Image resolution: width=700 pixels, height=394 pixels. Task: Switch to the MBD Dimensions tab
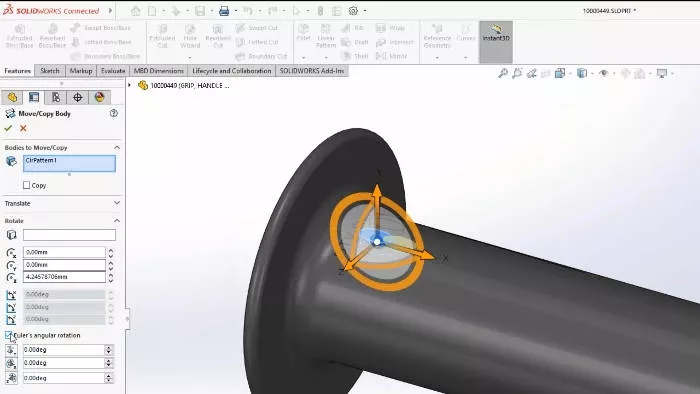pyautogui.click(x=158, y=71)
